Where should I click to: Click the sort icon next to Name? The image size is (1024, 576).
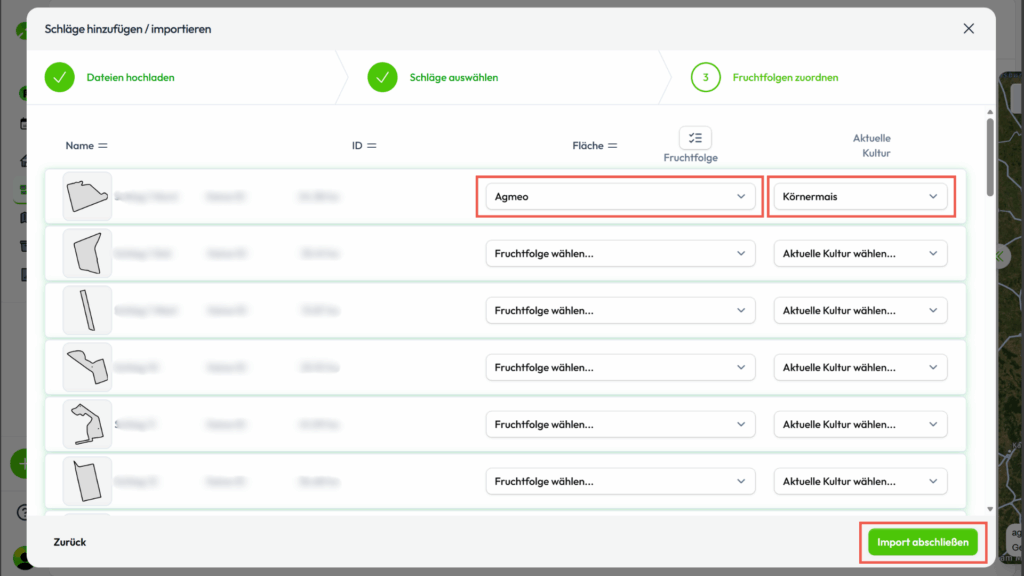102,146
